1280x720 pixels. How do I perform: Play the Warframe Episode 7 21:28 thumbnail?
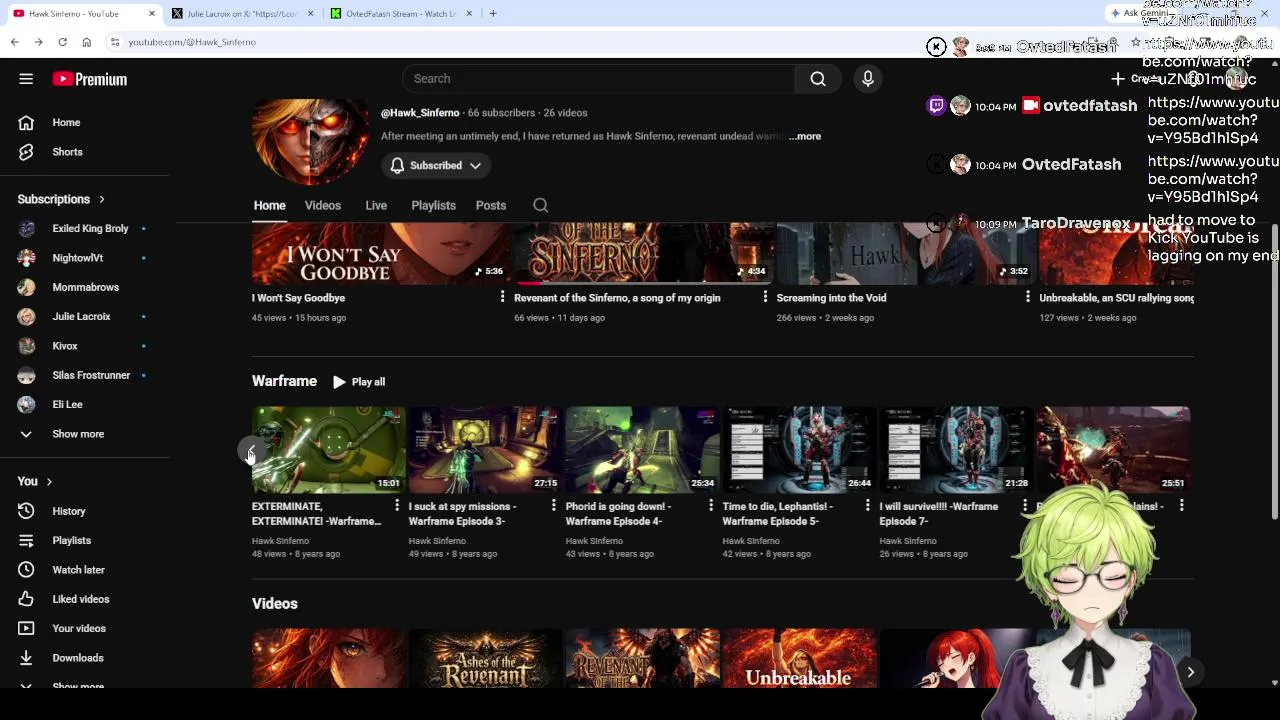pyautogui.click(x=956, y=449)
